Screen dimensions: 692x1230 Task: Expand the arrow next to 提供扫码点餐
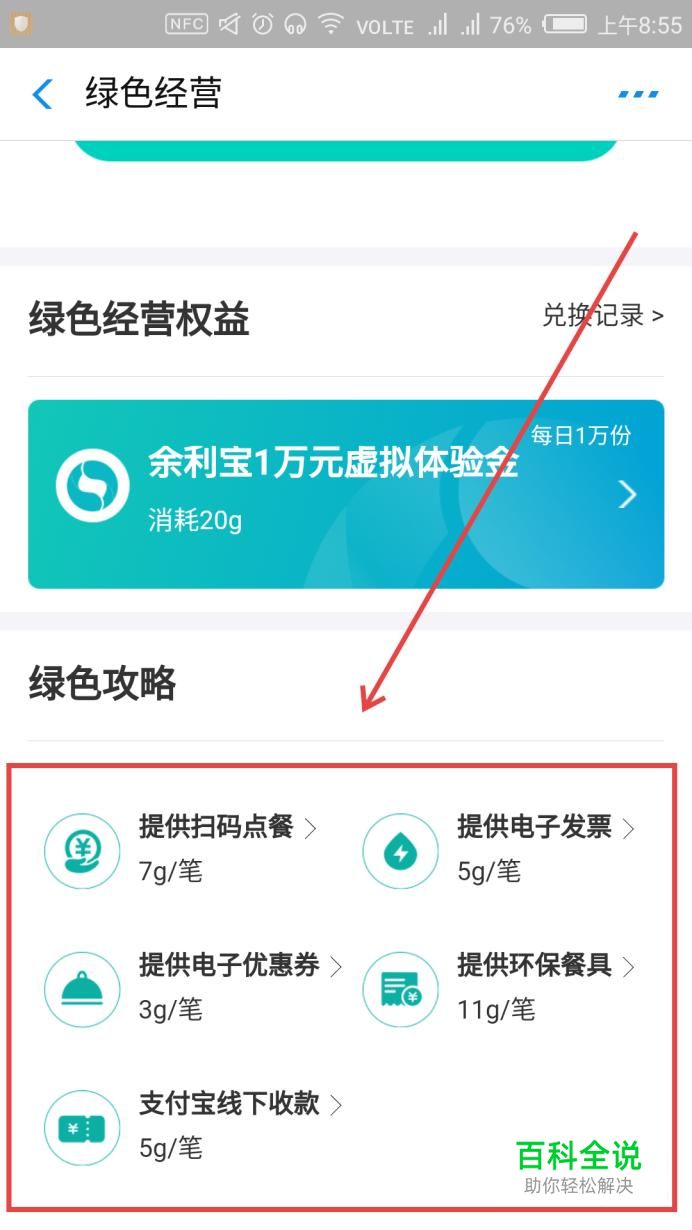tap(310, 828)
